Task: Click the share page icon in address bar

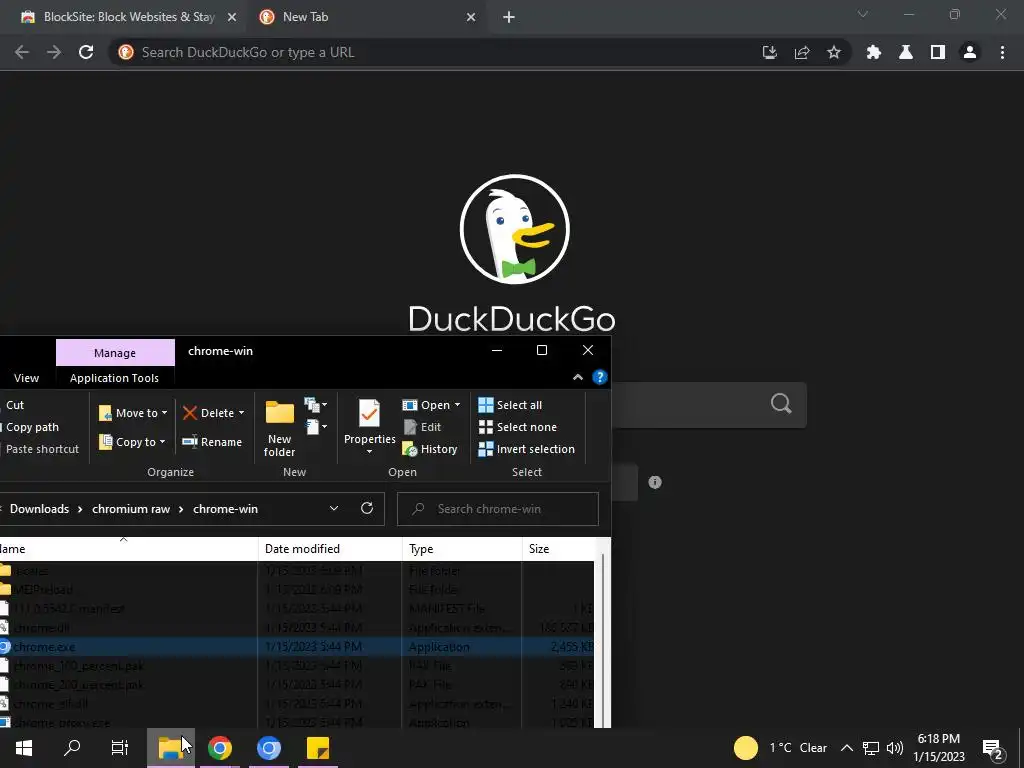Action: (802, 52)
